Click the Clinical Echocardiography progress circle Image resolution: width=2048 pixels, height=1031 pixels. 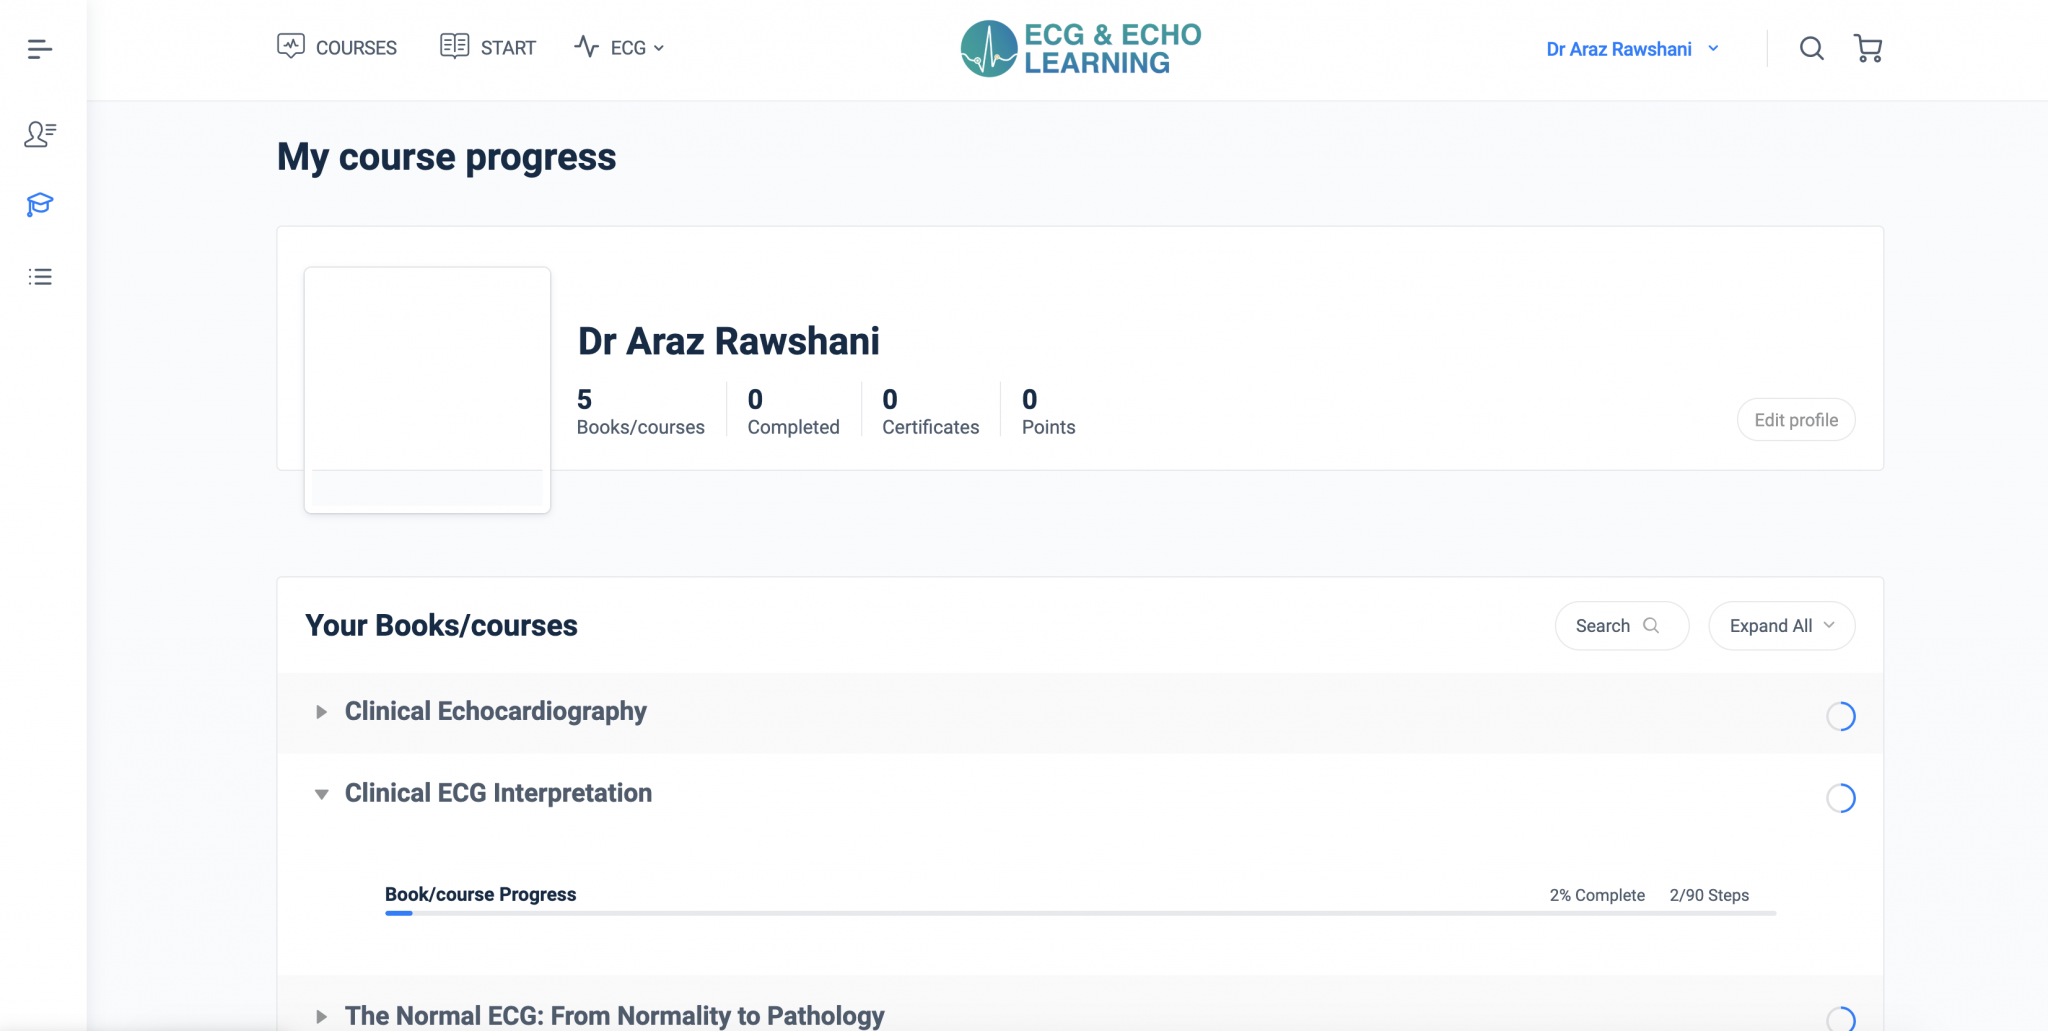pos(1840,716)
